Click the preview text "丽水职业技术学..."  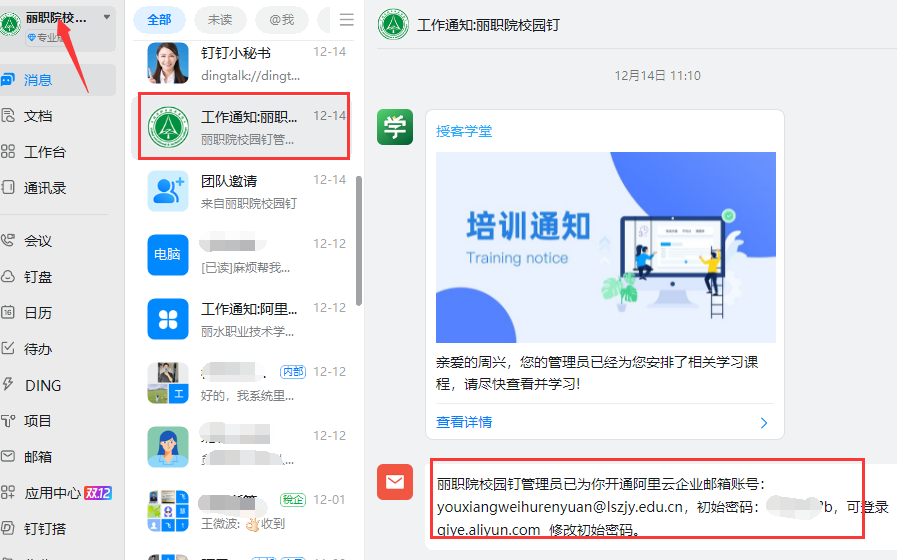click(x=248, y=332)
